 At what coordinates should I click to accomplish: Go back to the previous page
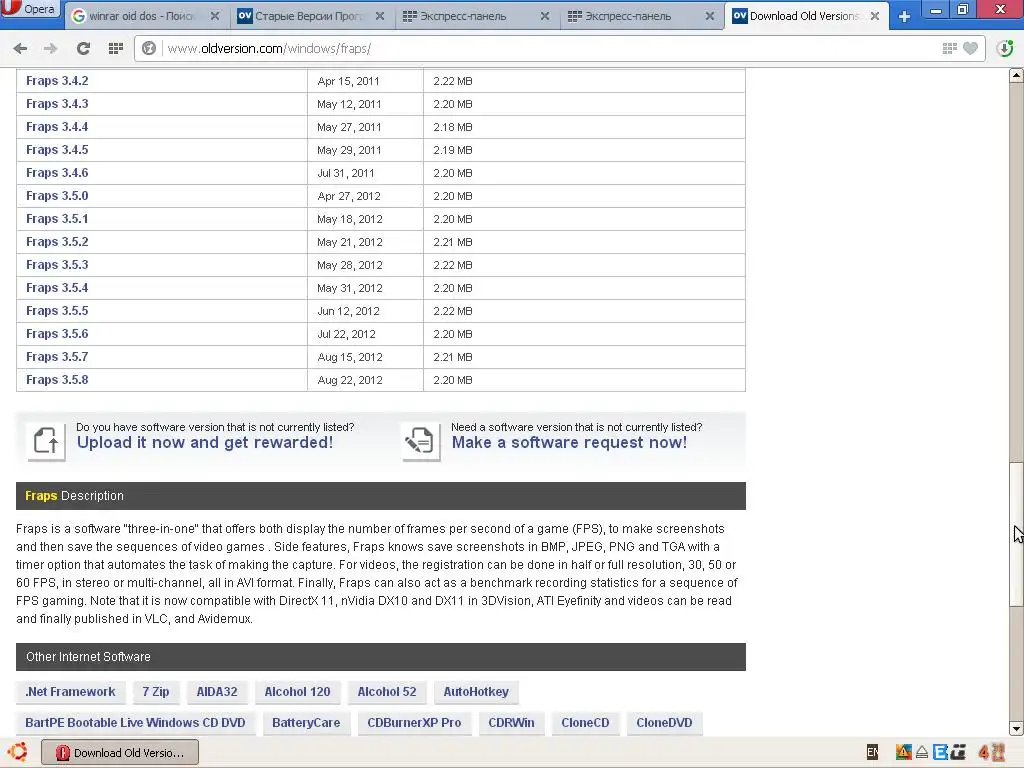[x=20, y=48]
